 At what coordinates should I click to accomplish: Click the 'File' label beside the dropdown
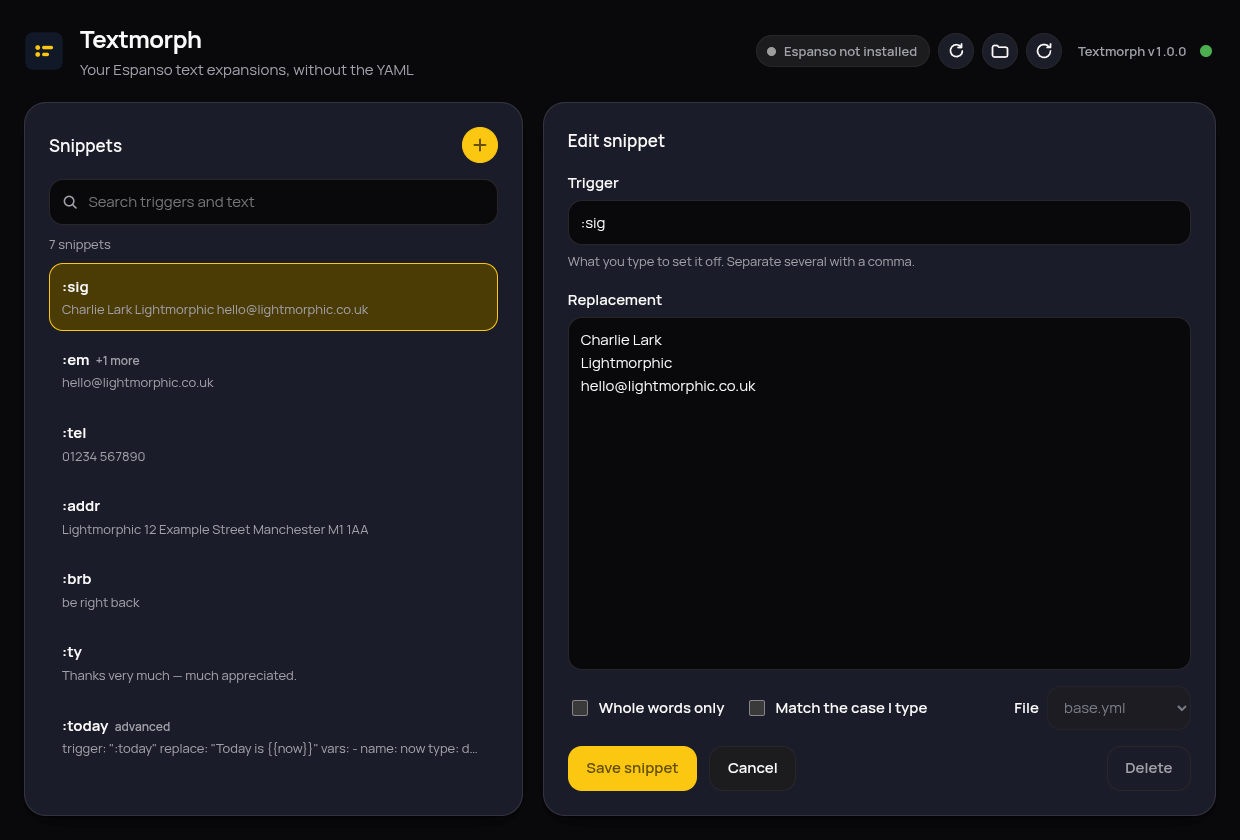click(x=1026, y=708)
